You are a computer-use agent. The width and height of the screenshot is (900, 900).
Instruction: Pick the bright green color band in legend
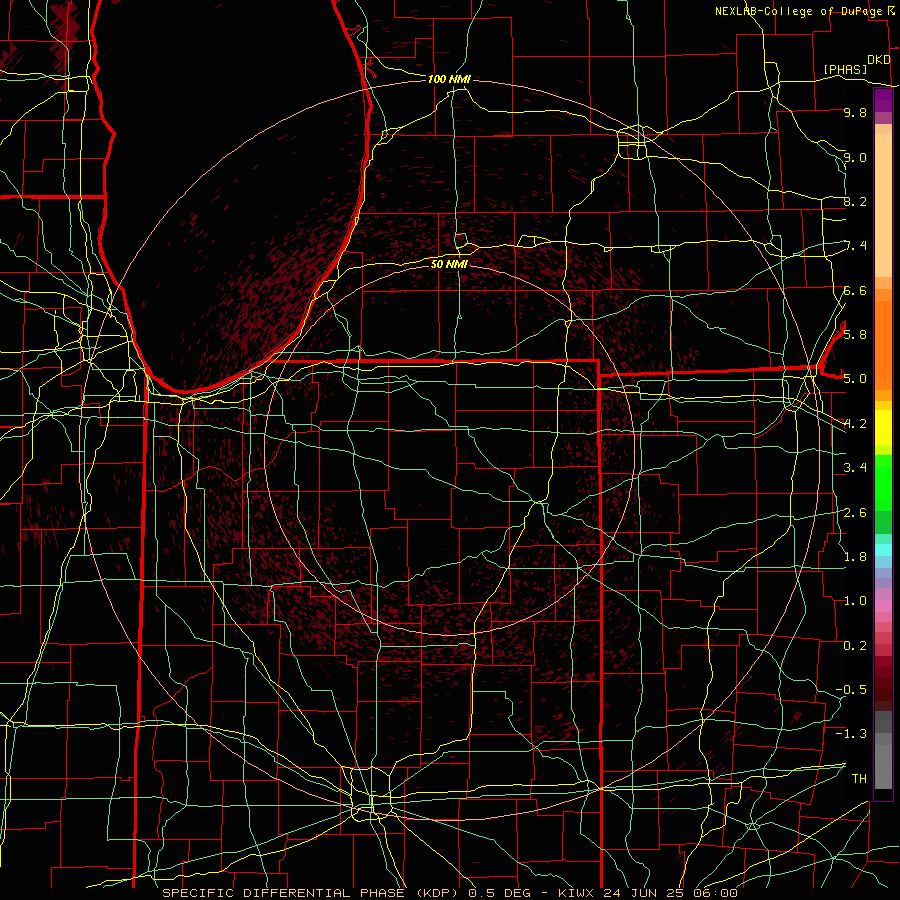[883, 482]
